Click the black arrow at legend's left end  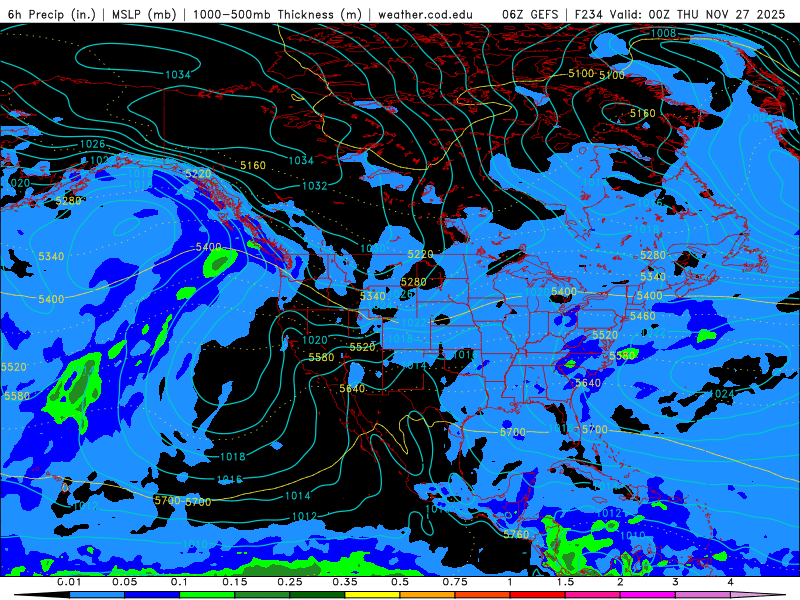click(x=41, y=595)
